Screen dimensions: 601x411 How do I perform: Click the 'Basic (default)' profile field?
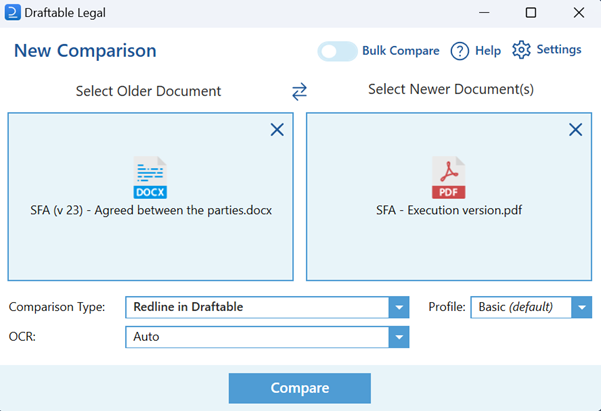(x=531, y=307)
